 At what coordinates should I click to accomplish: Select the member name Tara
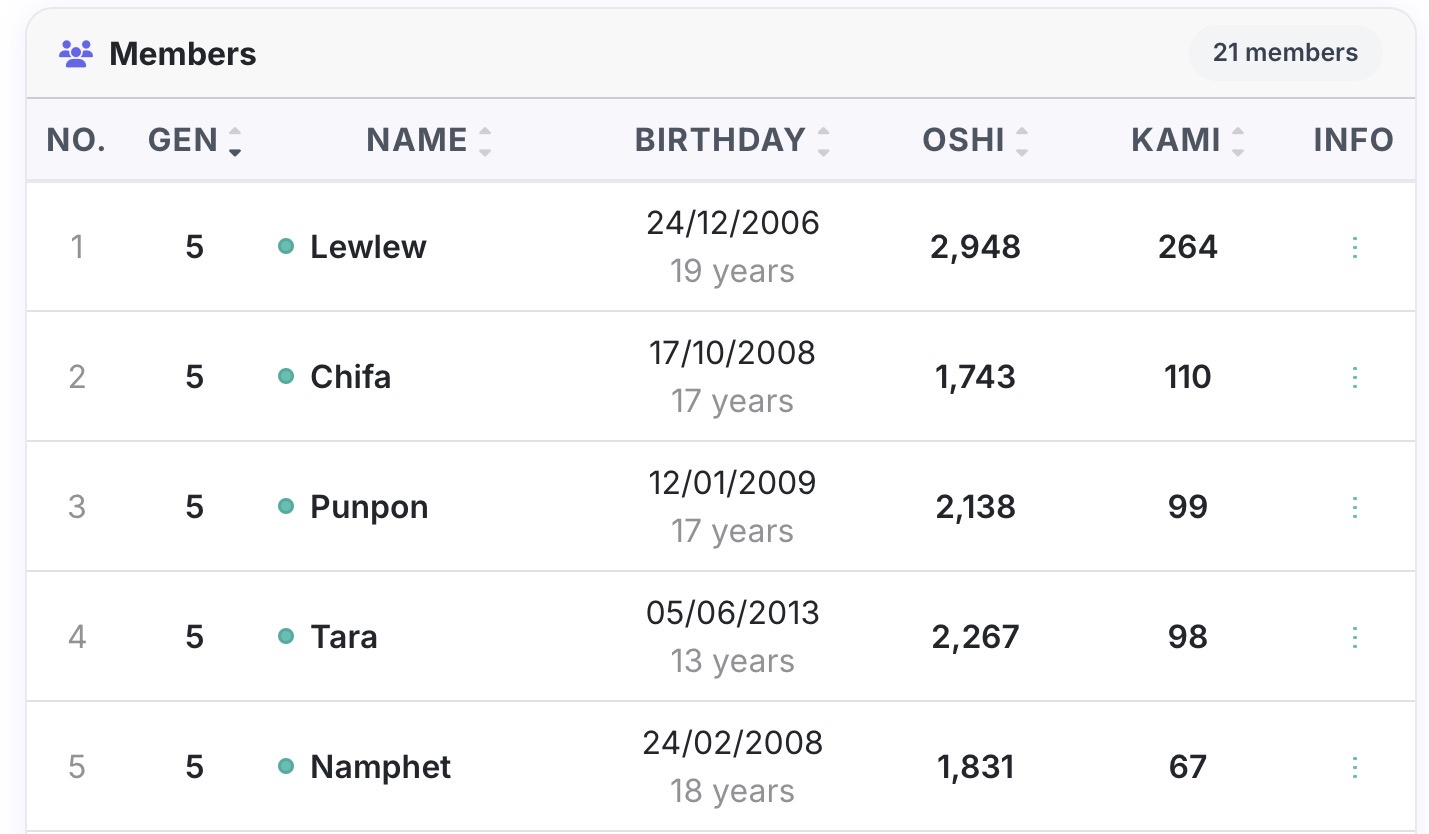click(x=344, y=637)
